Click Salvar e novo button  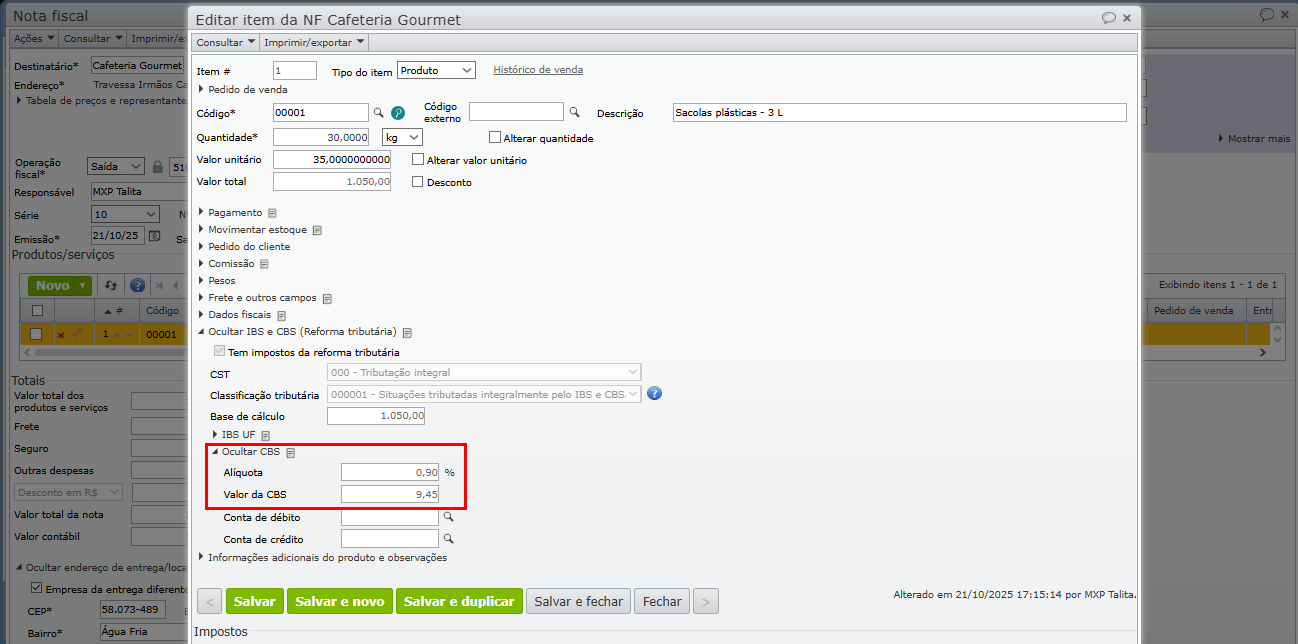pyautogui.click(x=340, y=601)
